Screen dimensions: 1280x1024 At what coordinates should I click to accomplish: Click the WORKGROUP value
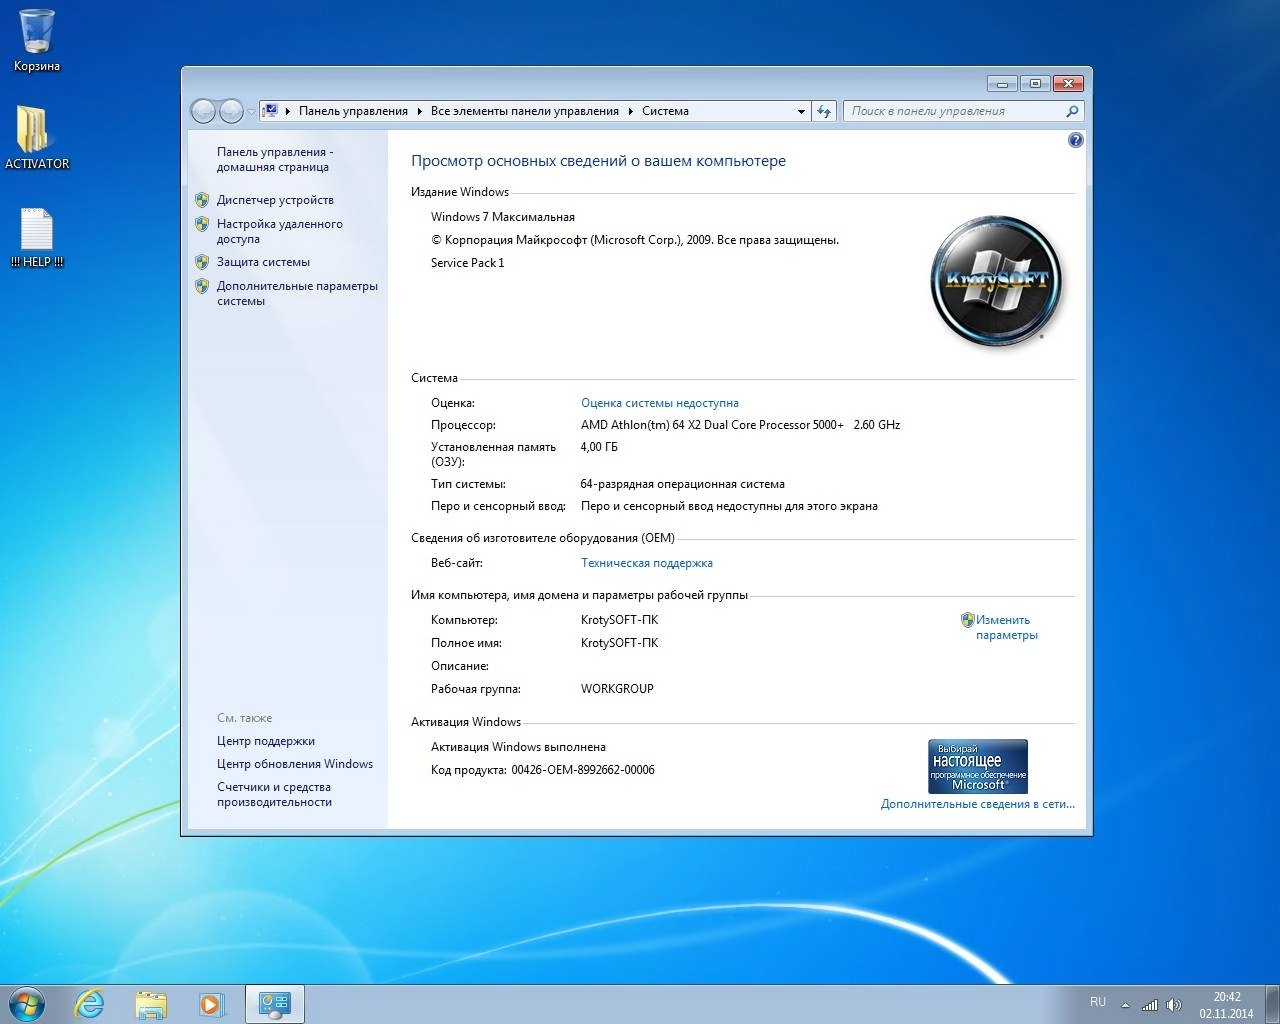tap(617, 689)
